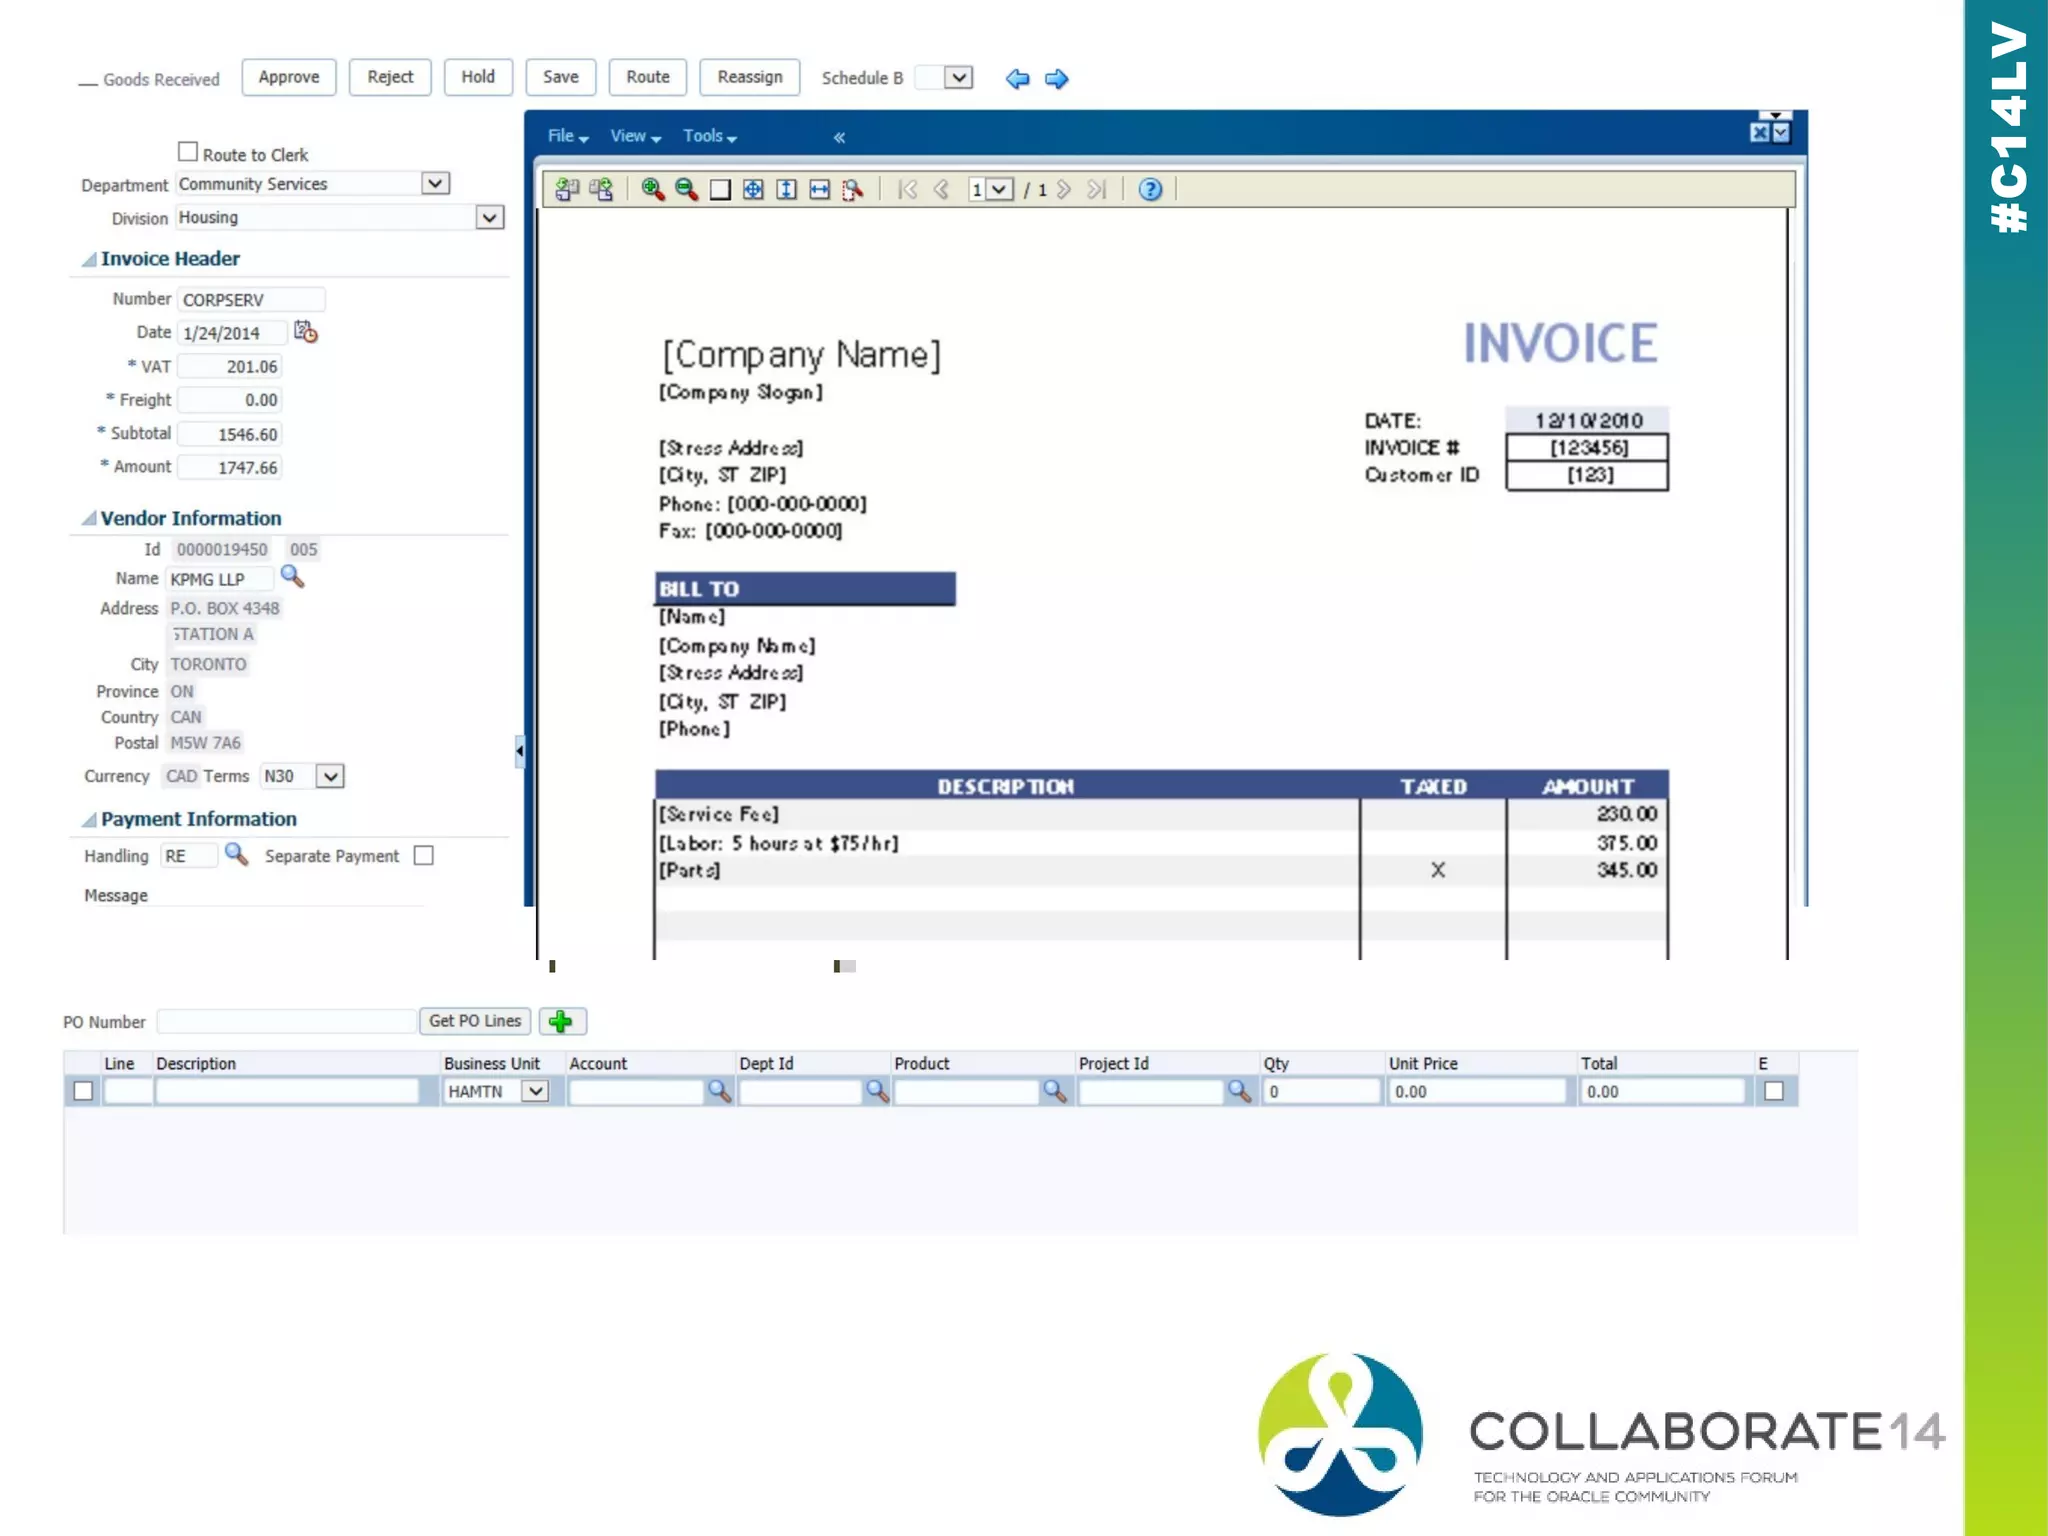2048x1536 pixels.
Task: Expand the Business Unit HAMTN dropdown
Action: pyautogui.click(x=536, y=1091)
